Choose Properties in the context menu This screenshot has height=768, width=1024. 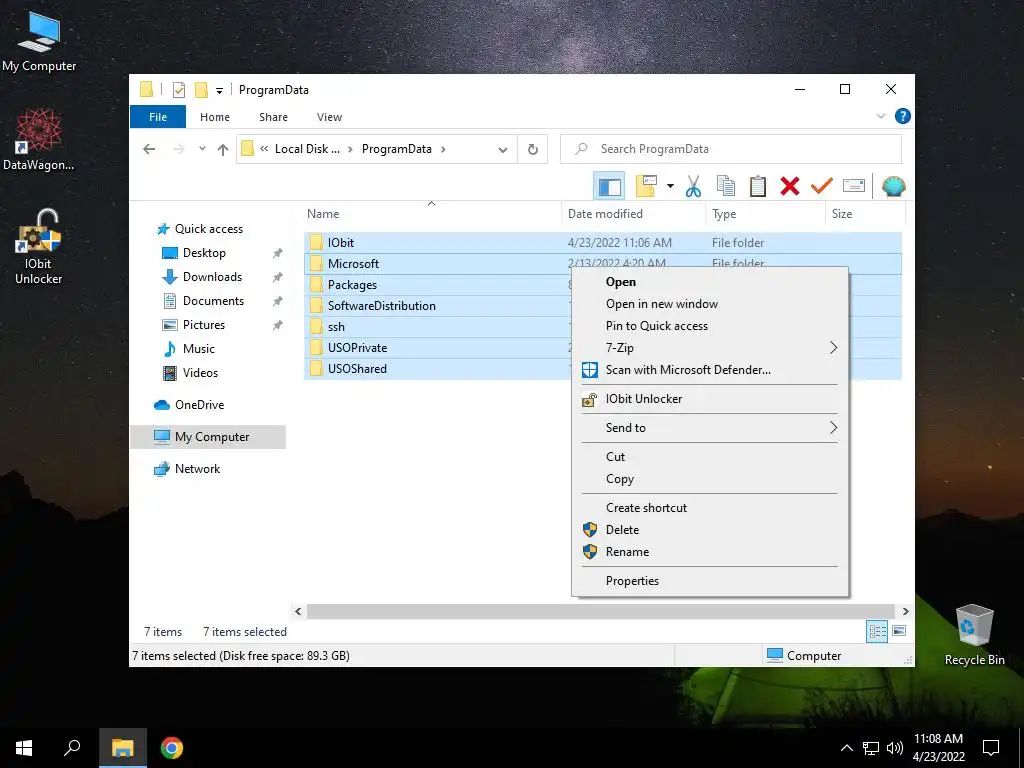coord(710,581)
